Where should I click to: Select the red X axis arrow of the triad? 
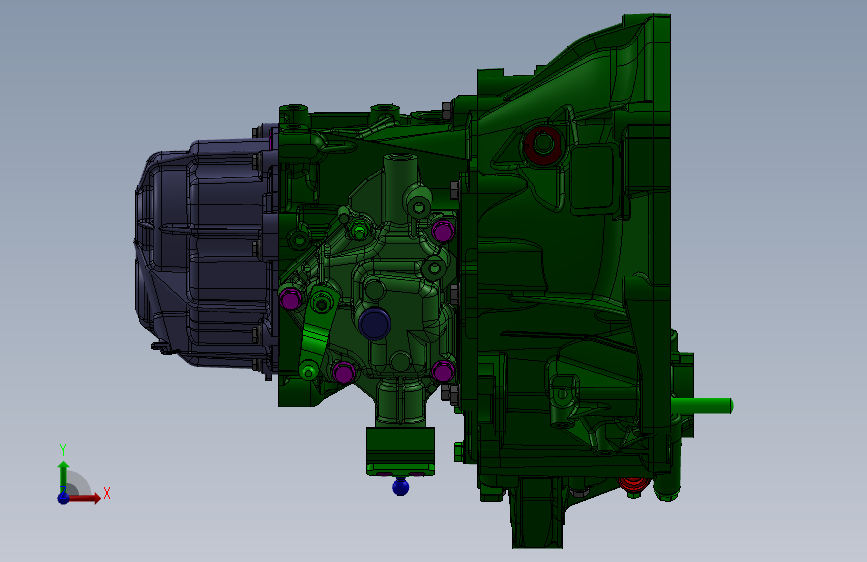click(84, 498)
